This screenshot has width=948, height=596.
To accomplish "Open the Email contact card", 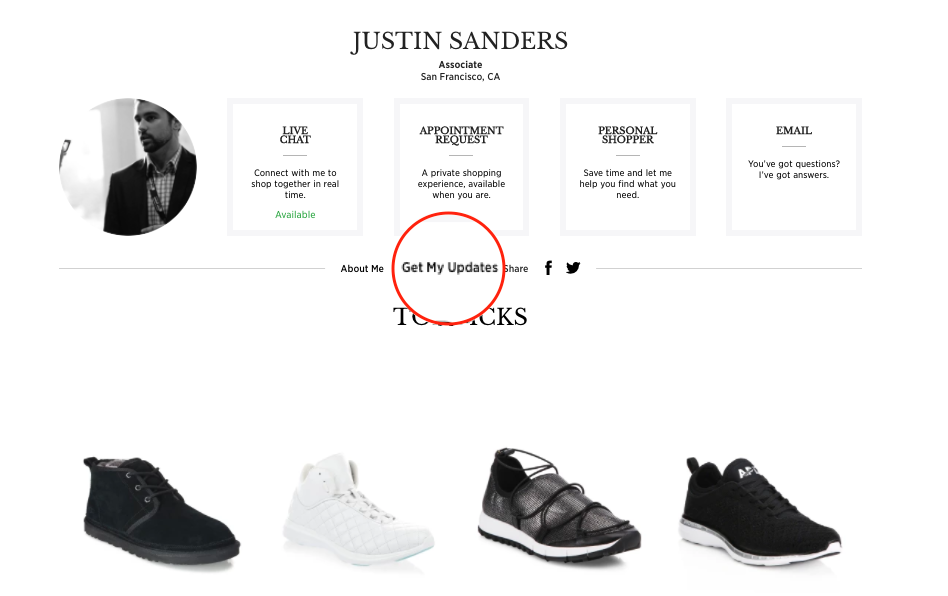I will tap(794, 167).
